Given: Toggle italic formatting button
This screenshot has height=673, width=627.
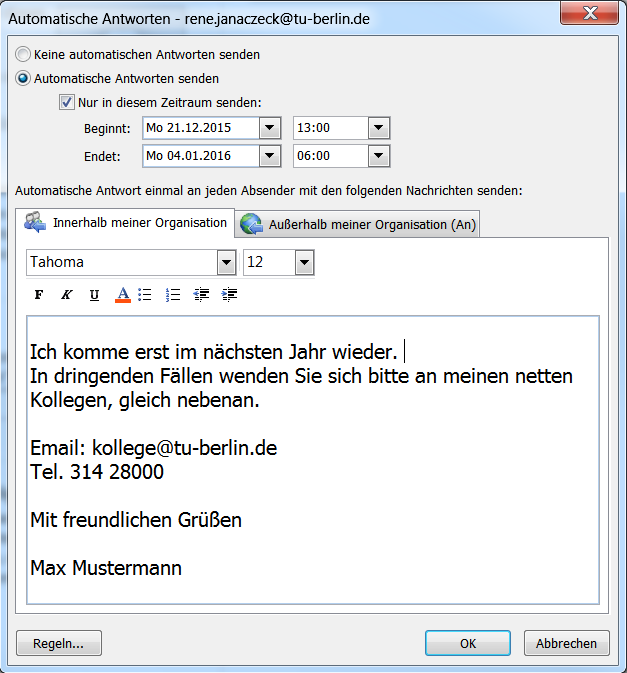Looking at the screenshot, I should [66, 295].
